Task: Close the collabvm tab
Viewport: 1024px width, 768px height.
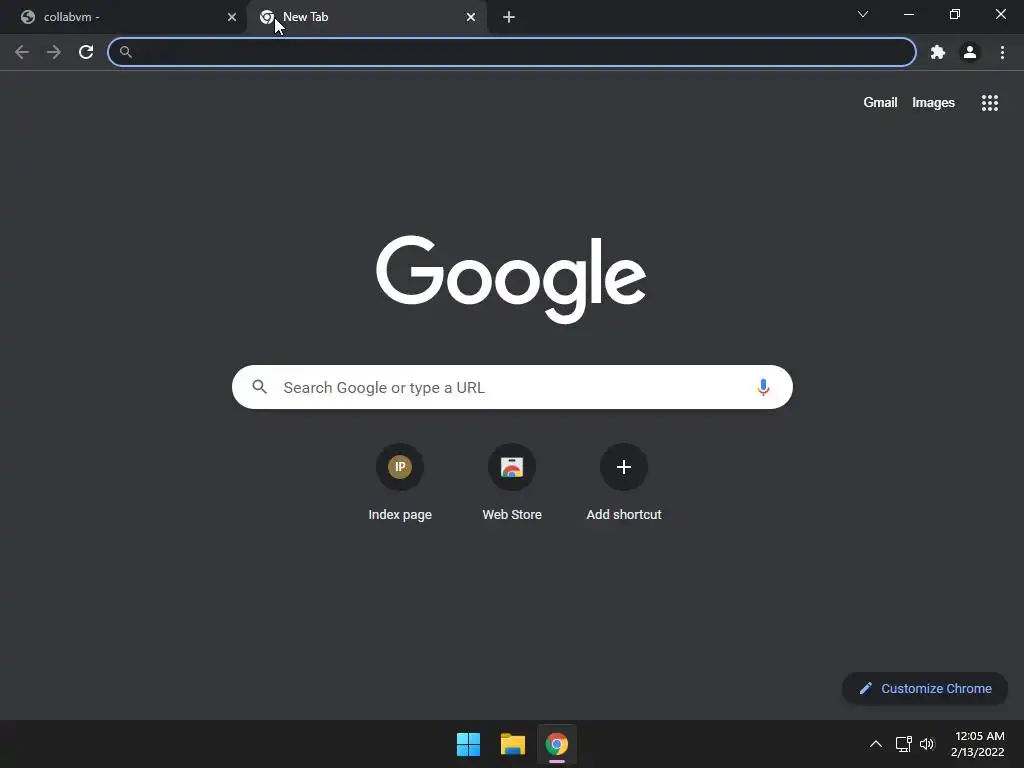Action: pyautogui.click(x=232, y=17)
